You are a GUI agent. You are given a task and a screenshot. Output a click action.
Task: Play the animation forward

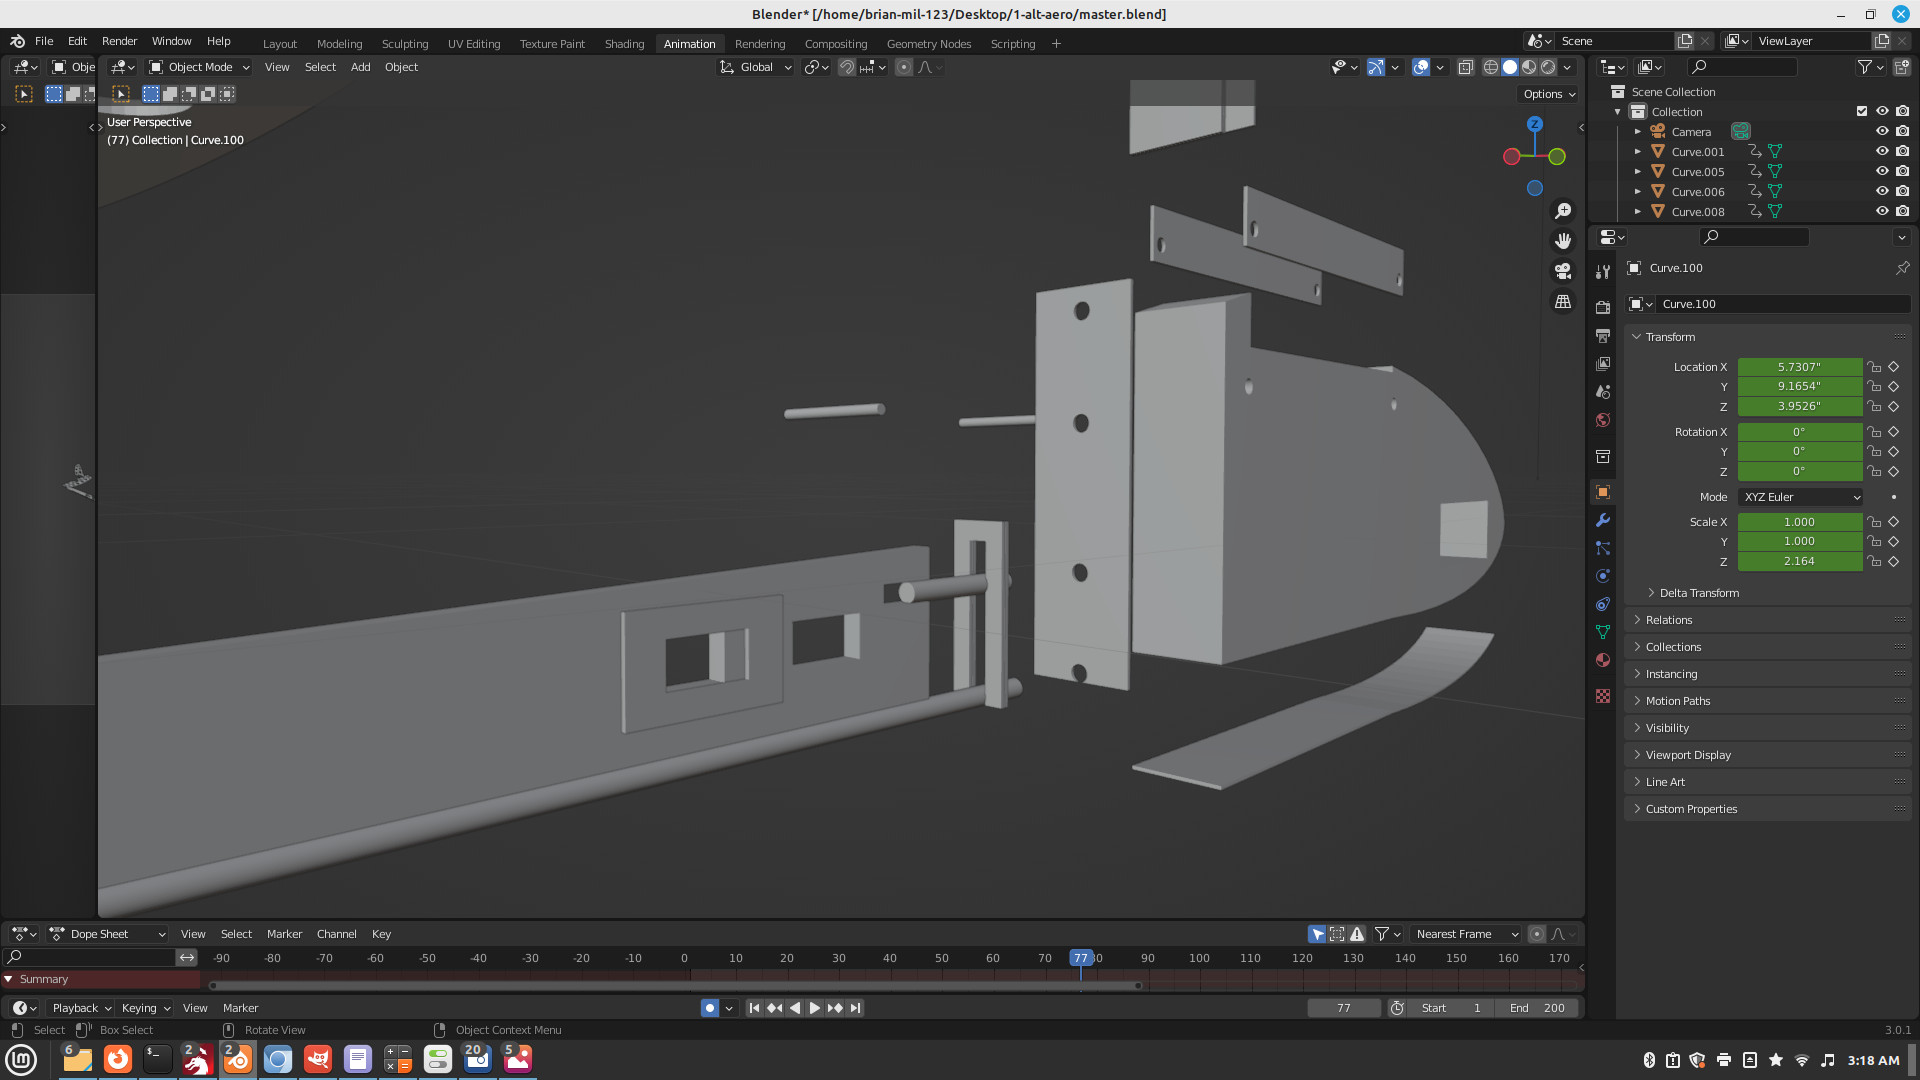coord(815,1008)
